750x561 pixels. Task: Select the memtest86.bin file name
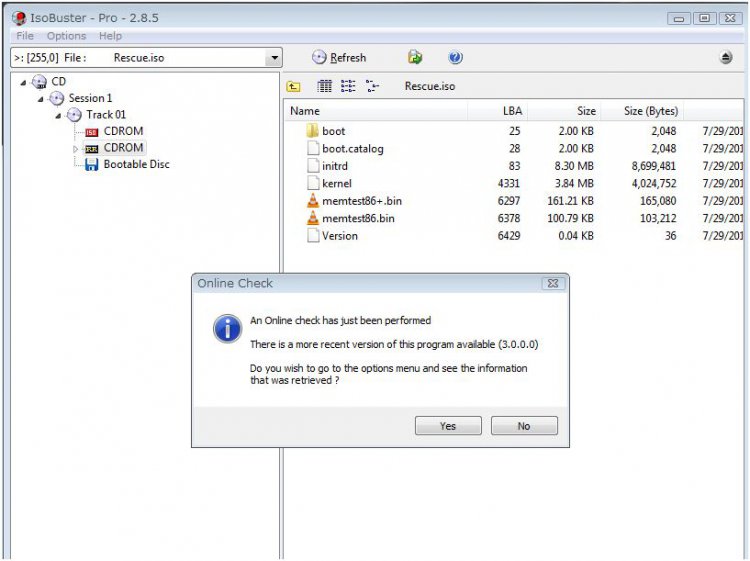(358, 218)
